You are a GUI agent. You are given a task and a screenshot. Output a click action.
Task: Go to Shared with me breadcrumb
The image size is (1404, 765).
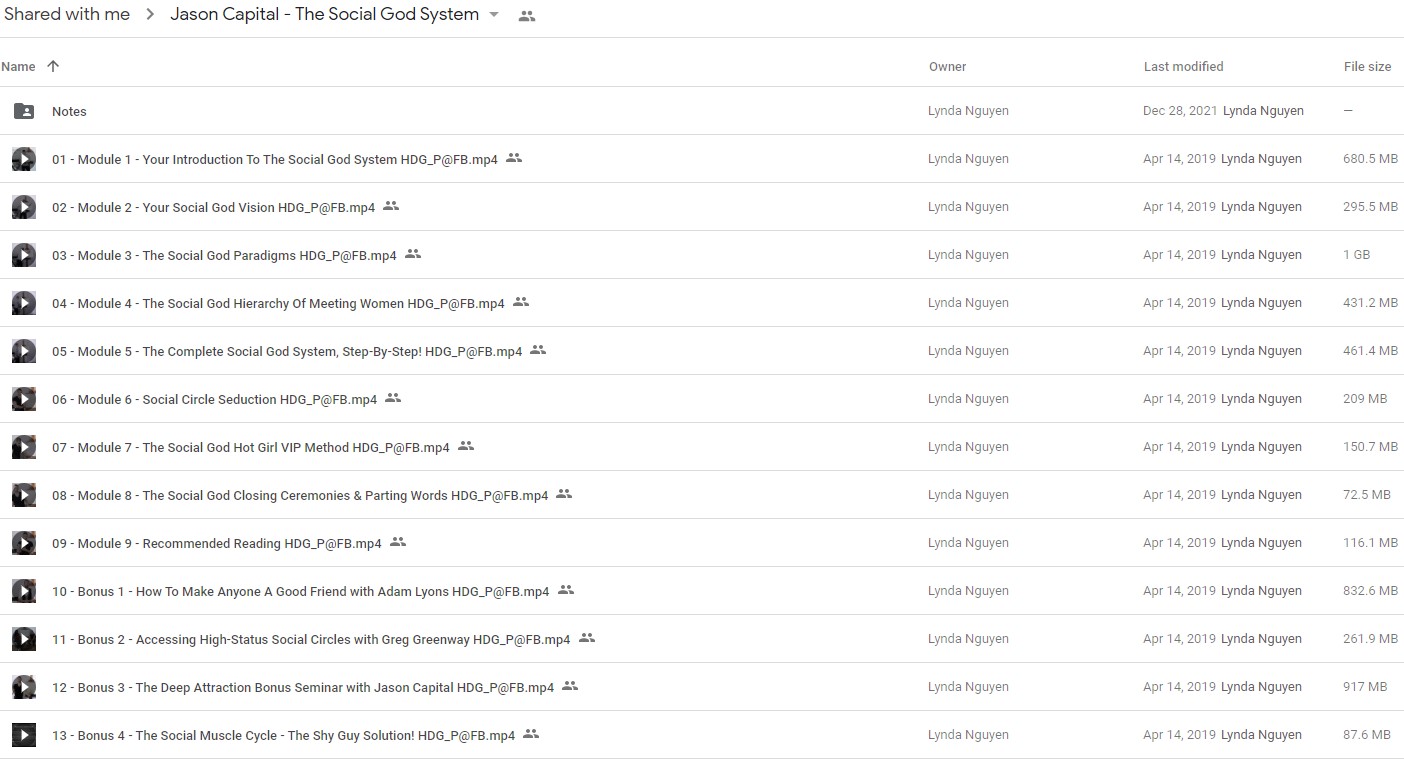coord(67,14)
